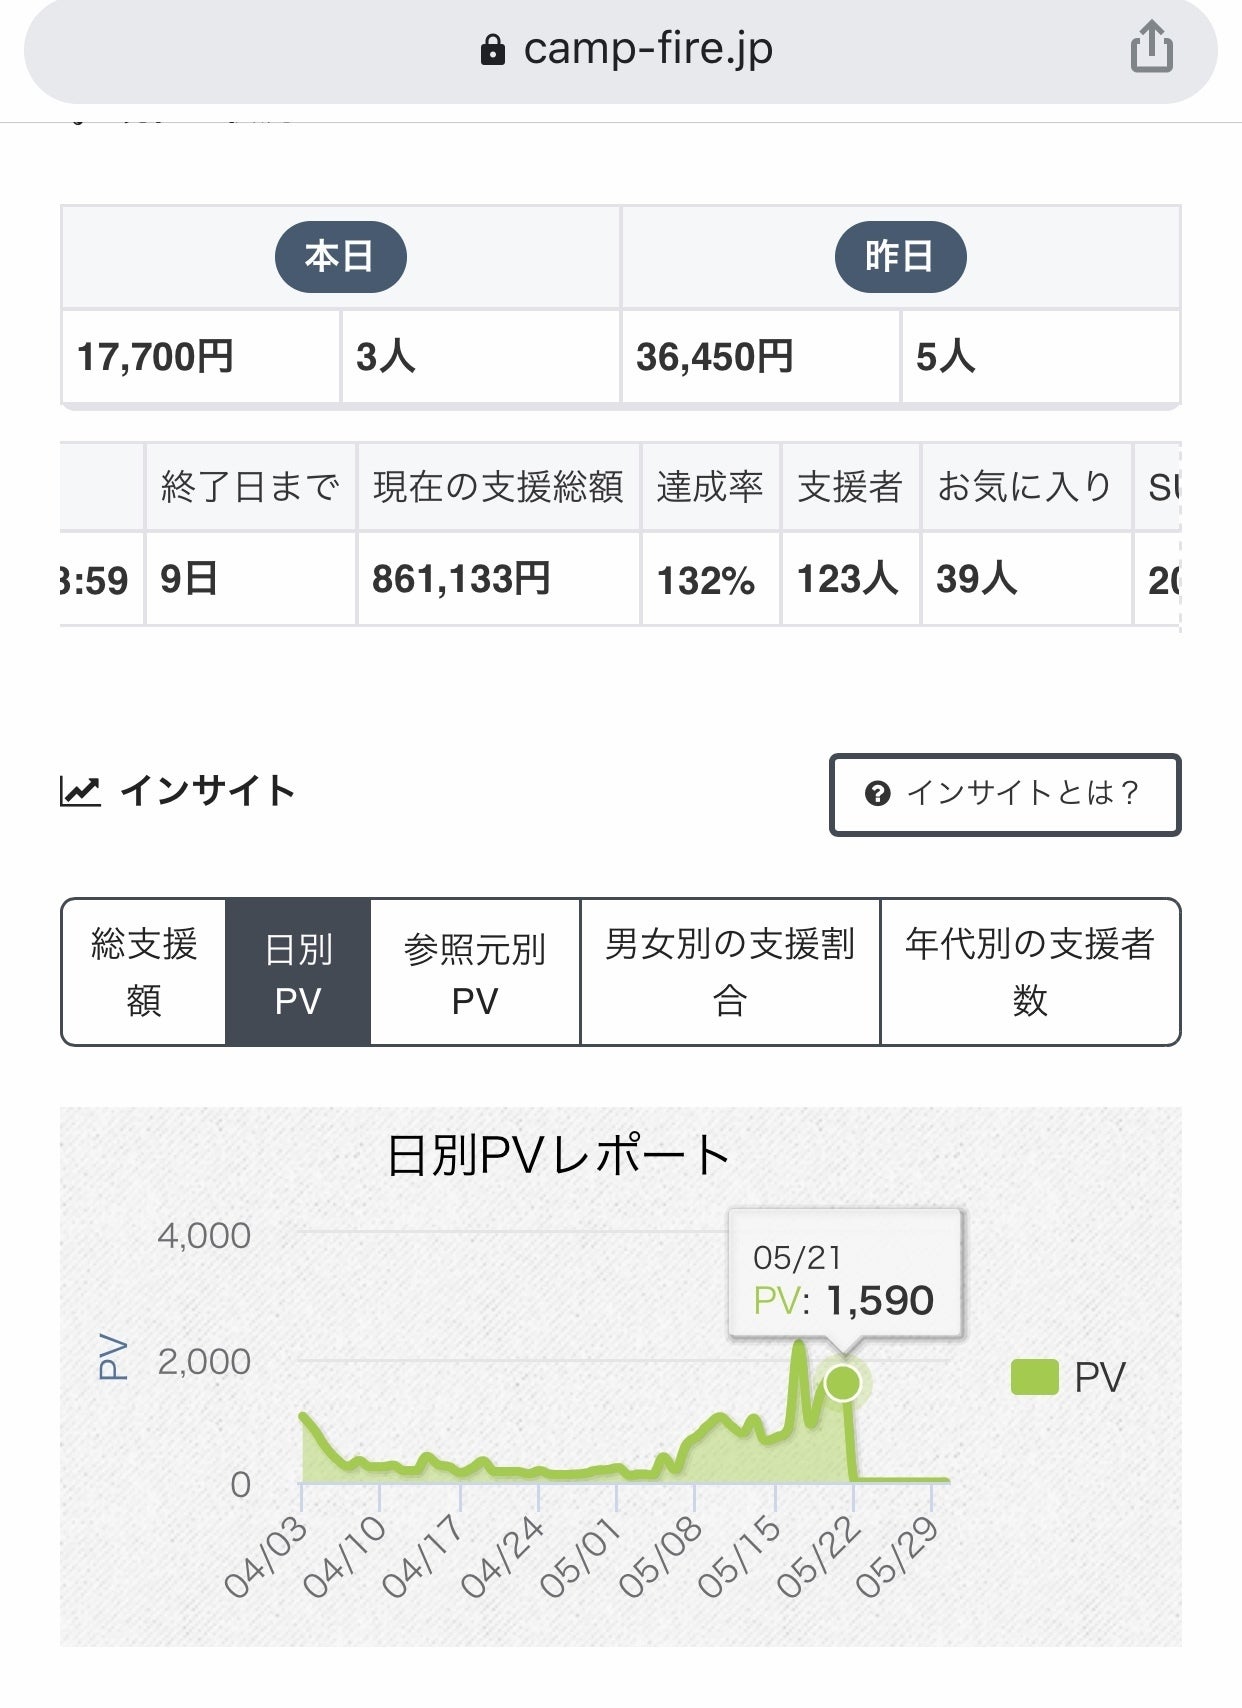Open the インサイトとは？ help button
Image resolution: width=1242 pixels, height=1708 pixels.
click(x=1005, y=794)
